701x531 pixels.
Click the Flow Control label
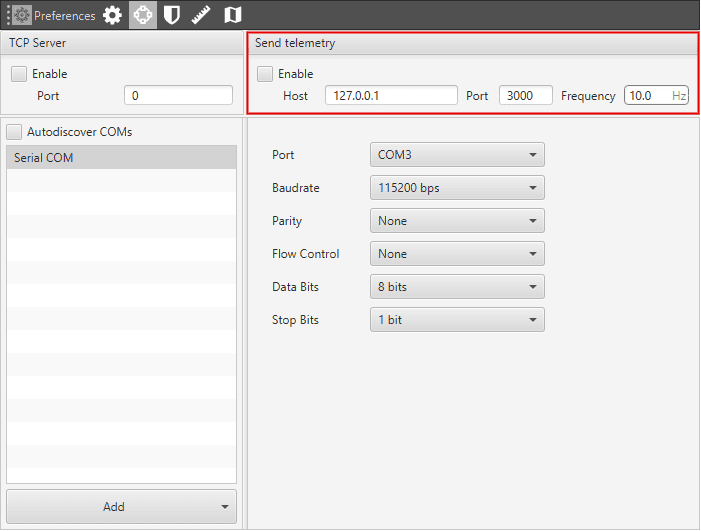click(x=305, y=254)
